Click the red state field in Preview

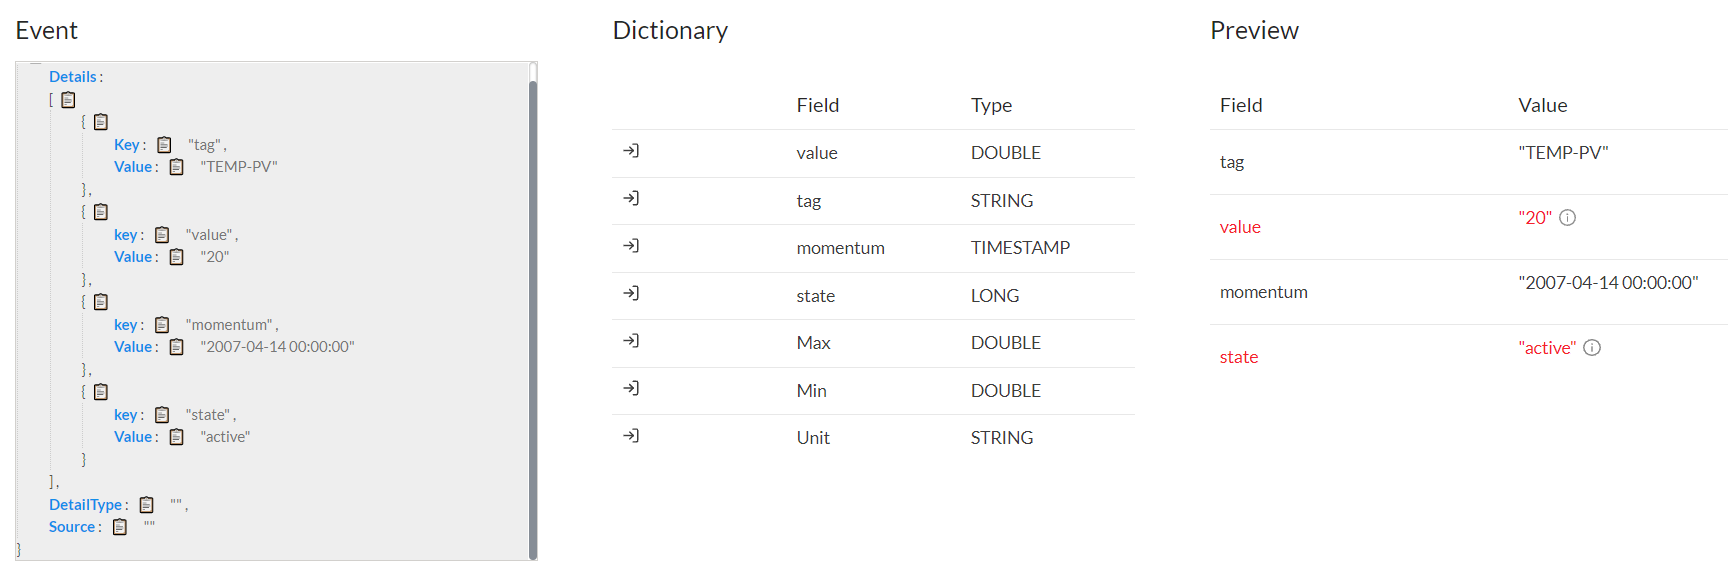[1239, 357]
